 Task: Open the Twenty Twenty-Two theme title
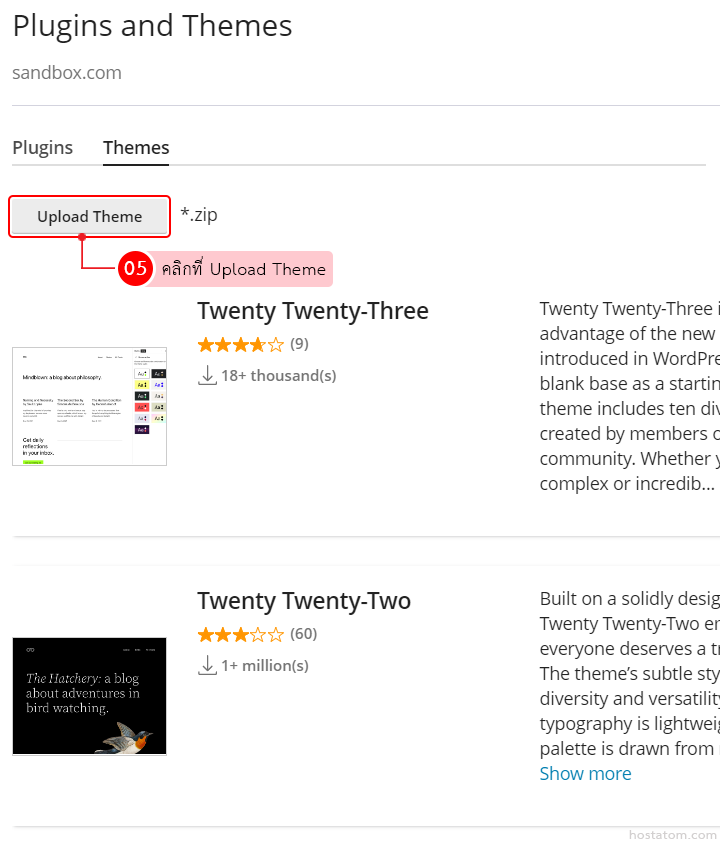[x=303, y=601]
